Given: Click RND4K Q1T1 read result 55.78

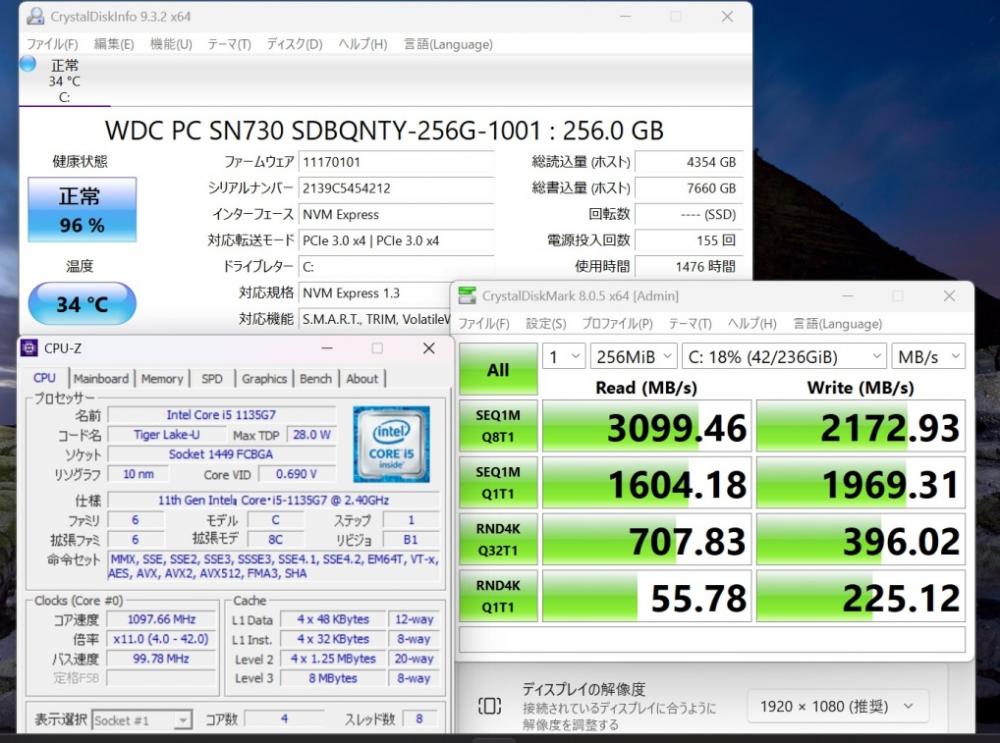Looking at the screenshot, I should point(647,597).
